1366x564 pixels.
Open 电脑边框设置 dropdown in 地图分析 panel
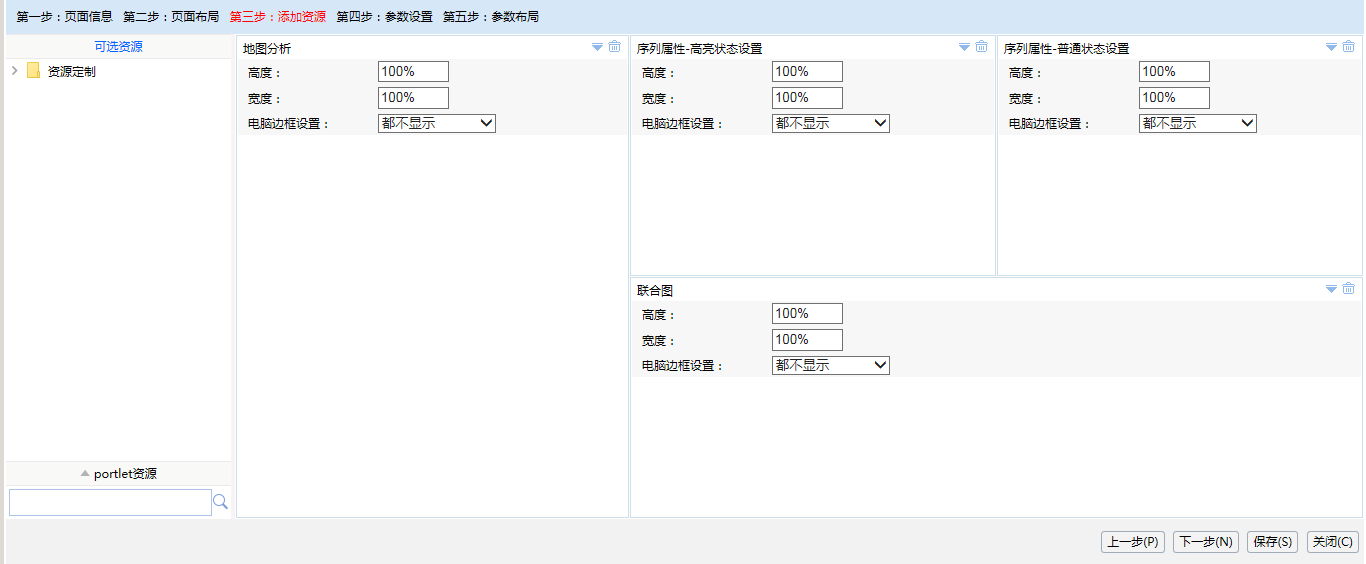coord(437,123)
